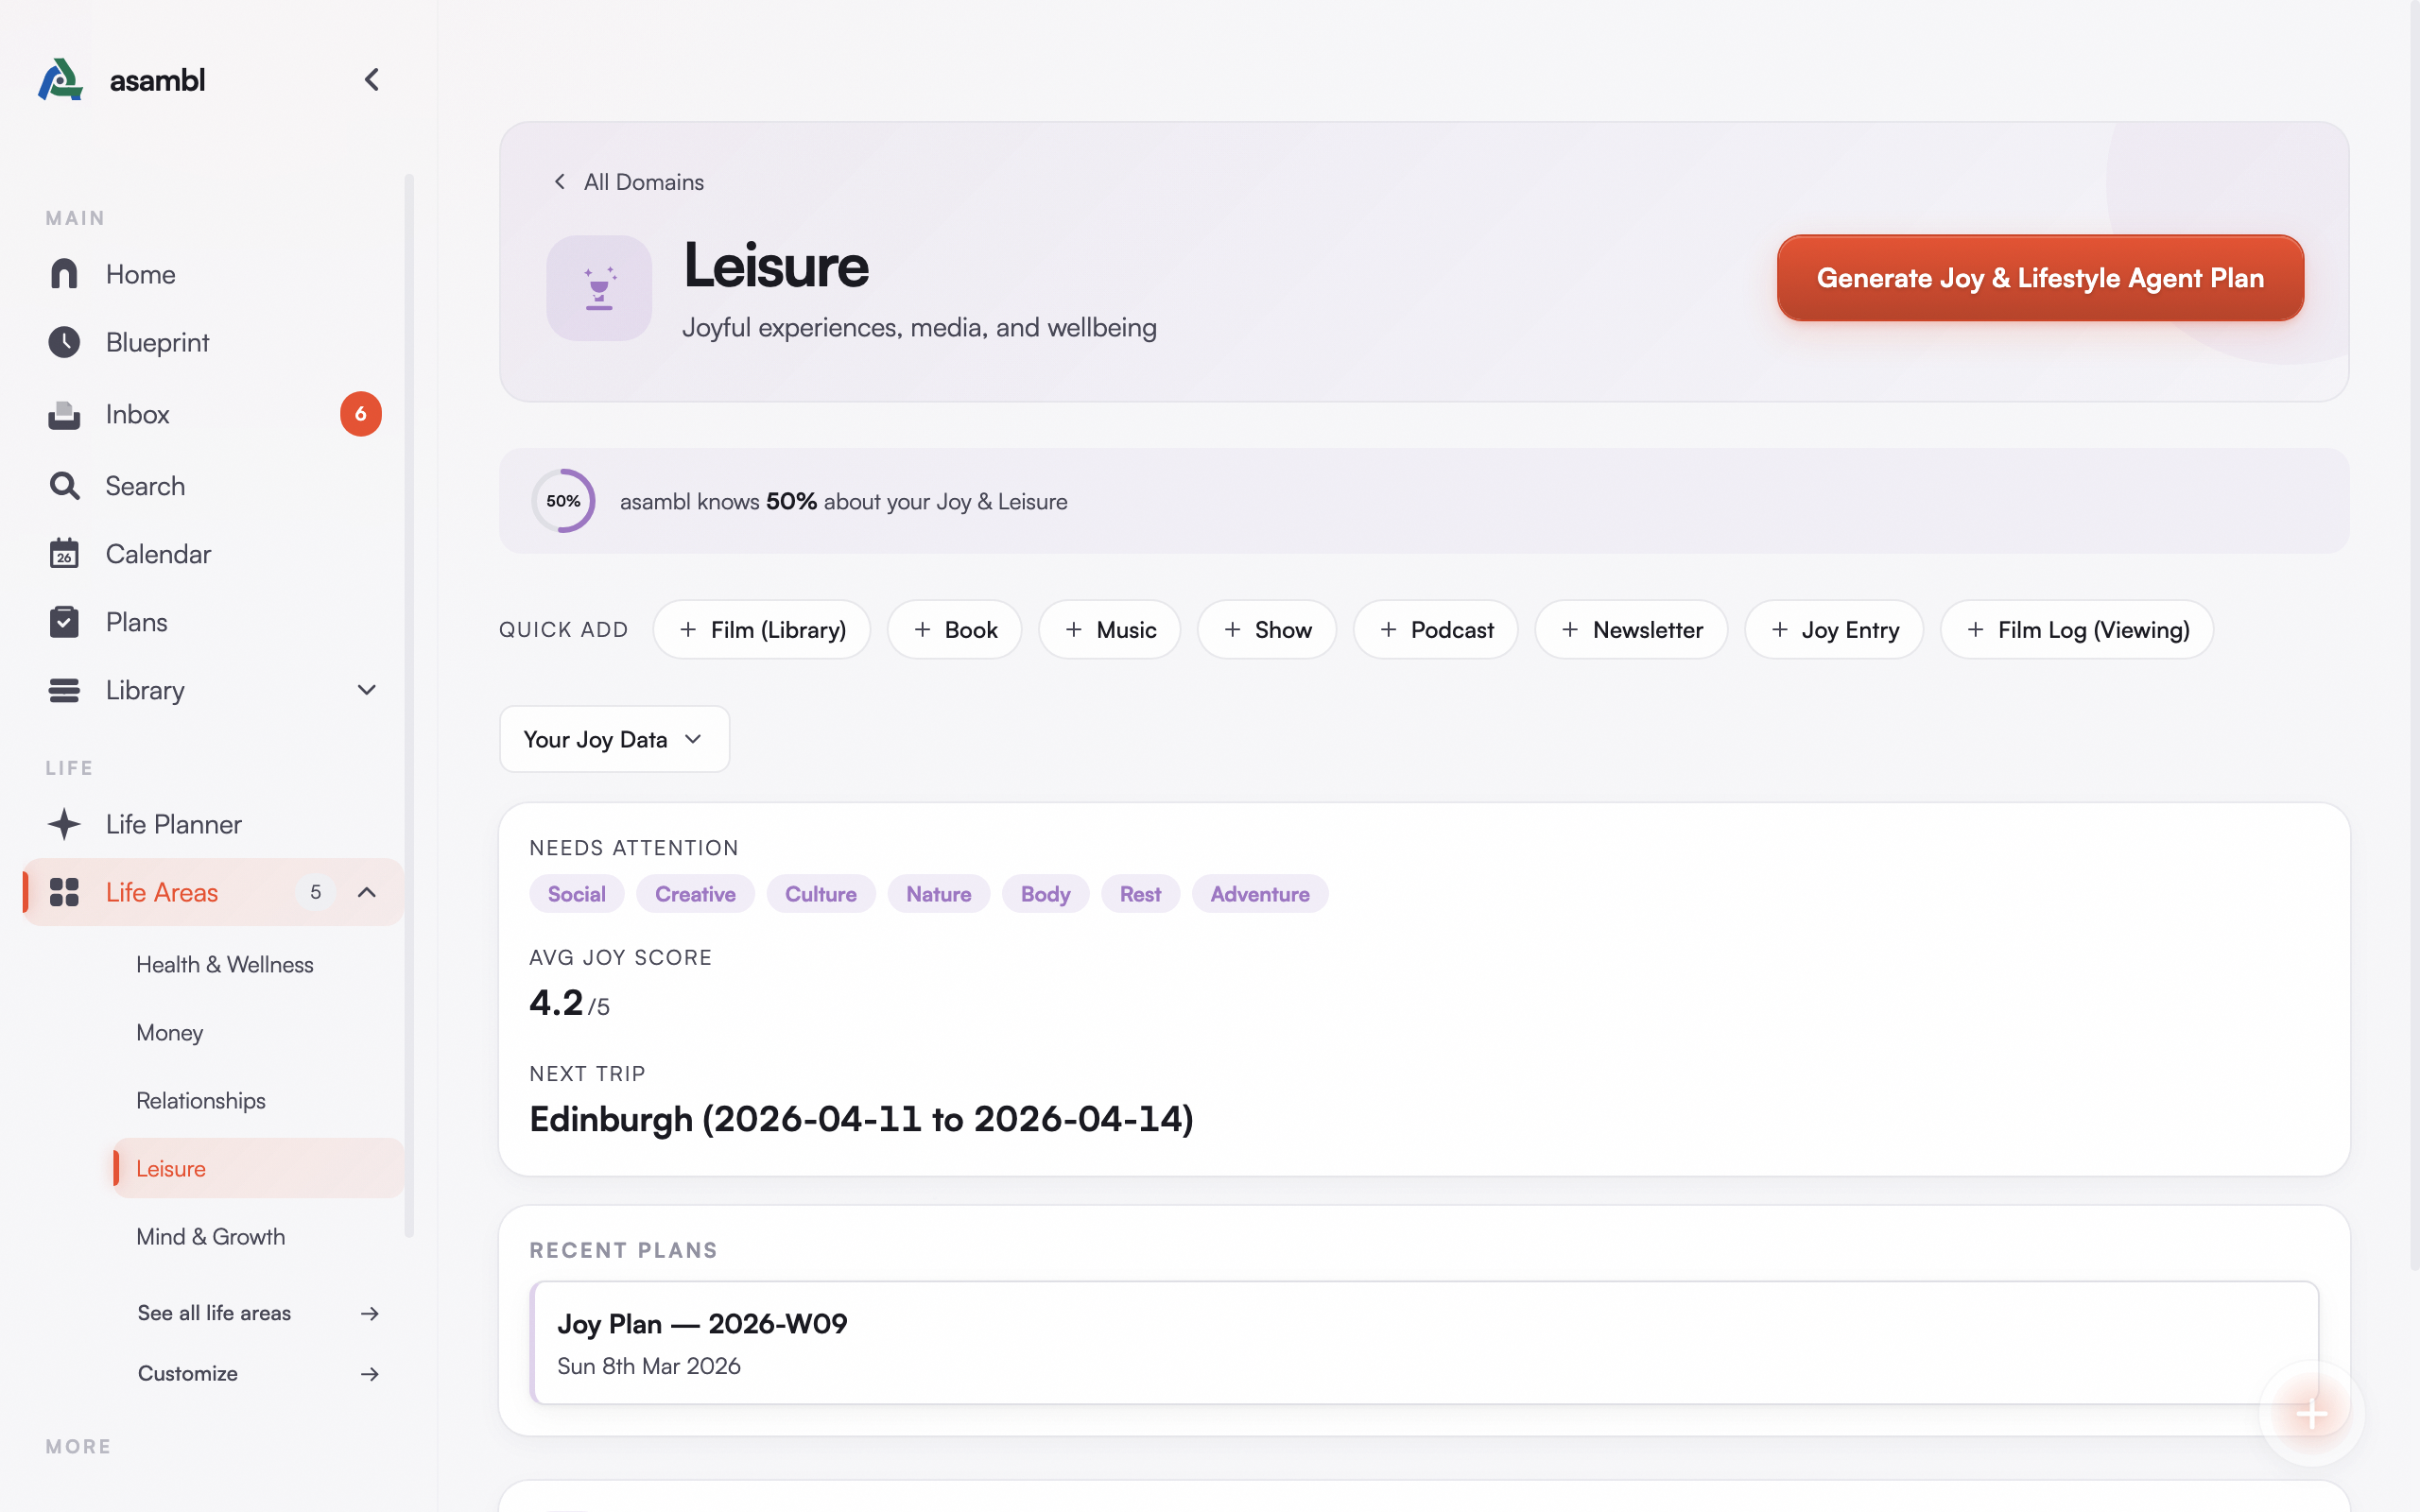The width and height of the screenshot is (2420, 1512).
Task: Open the Inbox icon showing 6 notifications
Action: pyautogui.click(x=64, y=414)
